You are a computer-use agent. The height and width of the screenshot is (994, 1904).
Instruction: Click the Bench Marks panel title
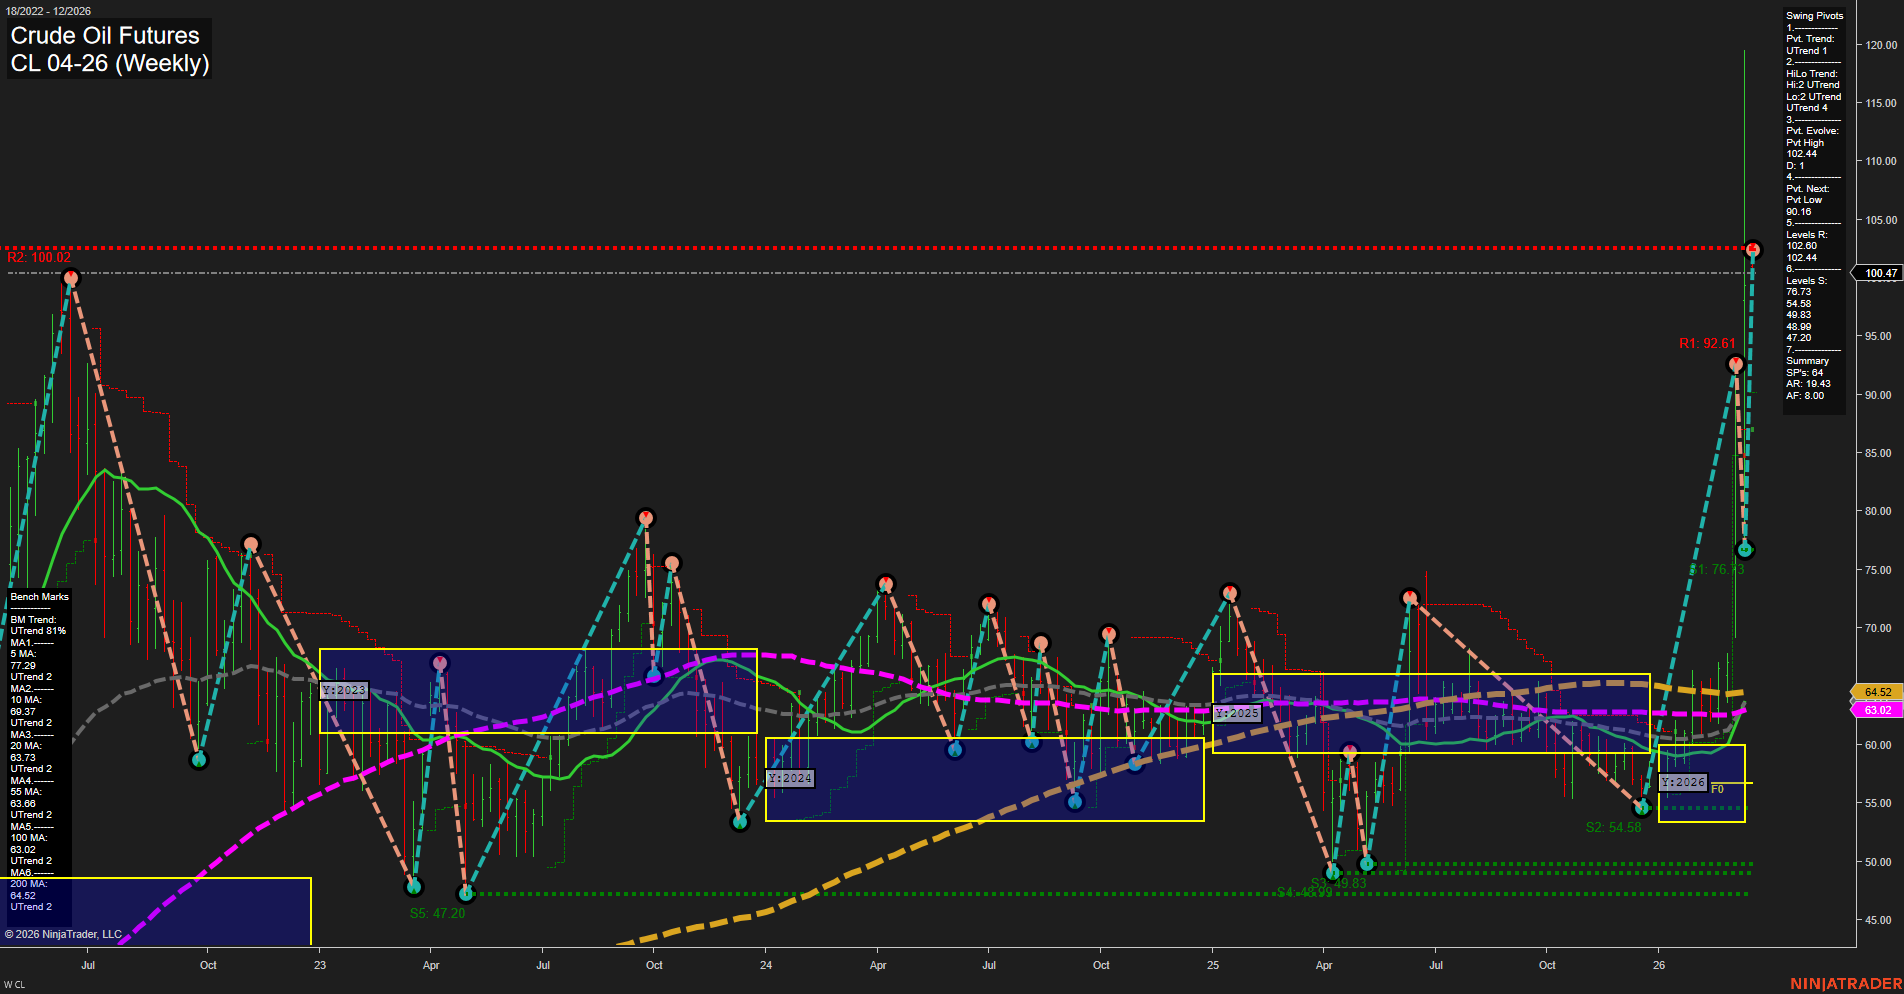pyautogui.click(x=38, y=595)
